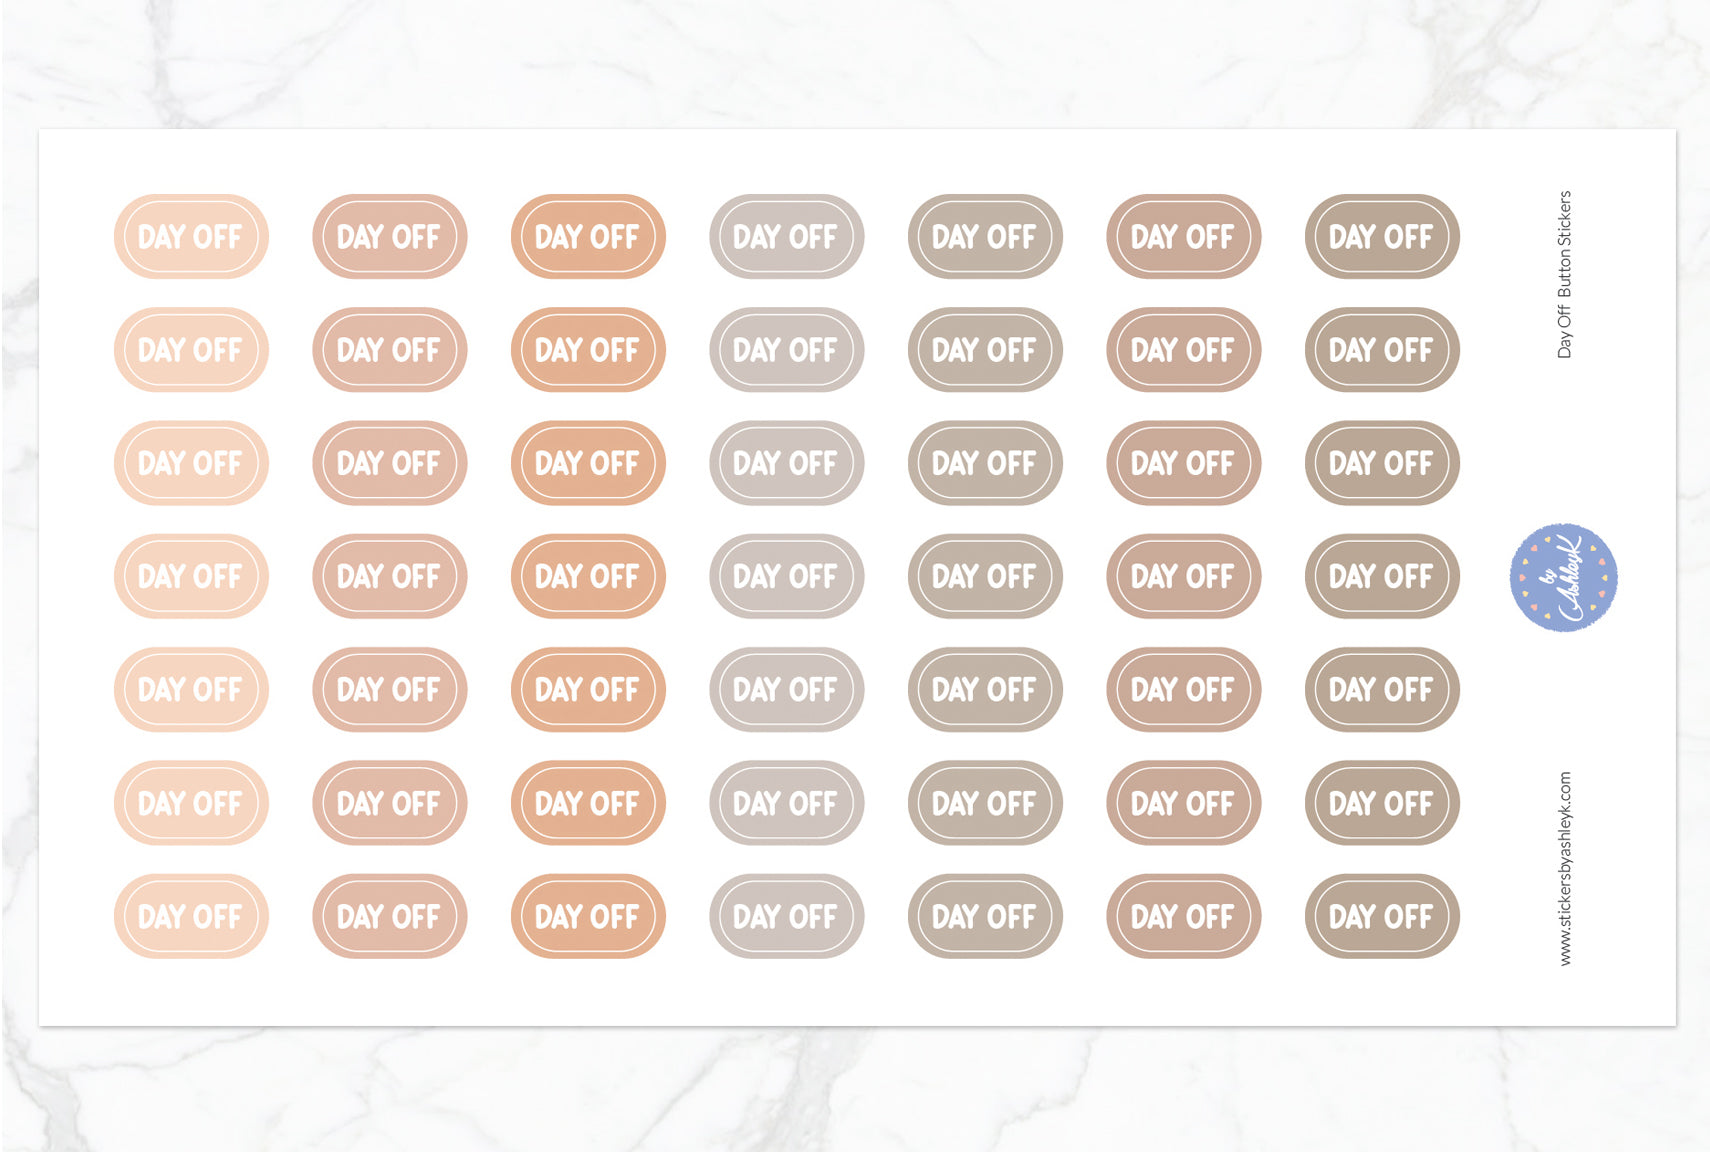
Task: Click the bottom-row dusty pink DAY OFF sticker
Action: 389,916
